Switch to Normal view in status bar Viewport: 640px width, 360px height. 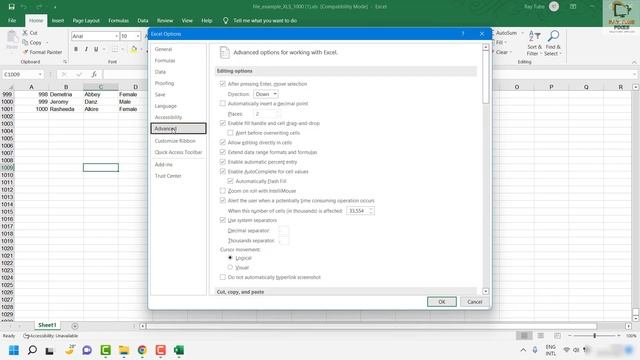(x=524, y=336)
